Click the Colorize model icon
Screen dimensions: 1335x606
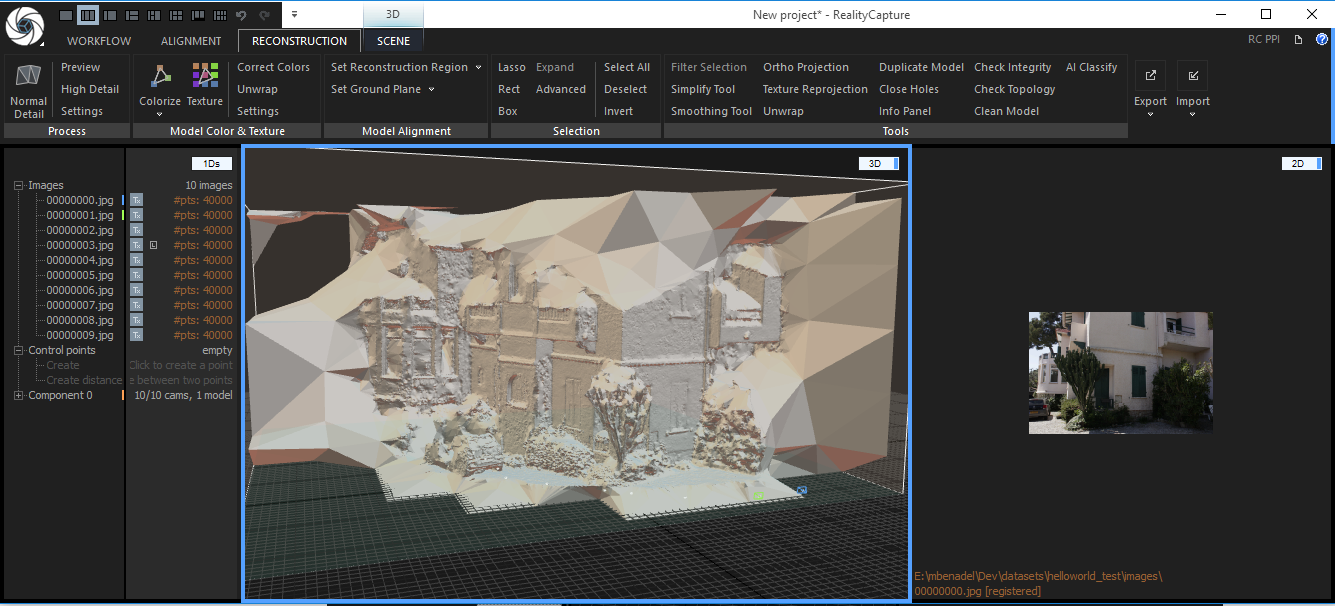coord(160,77)
